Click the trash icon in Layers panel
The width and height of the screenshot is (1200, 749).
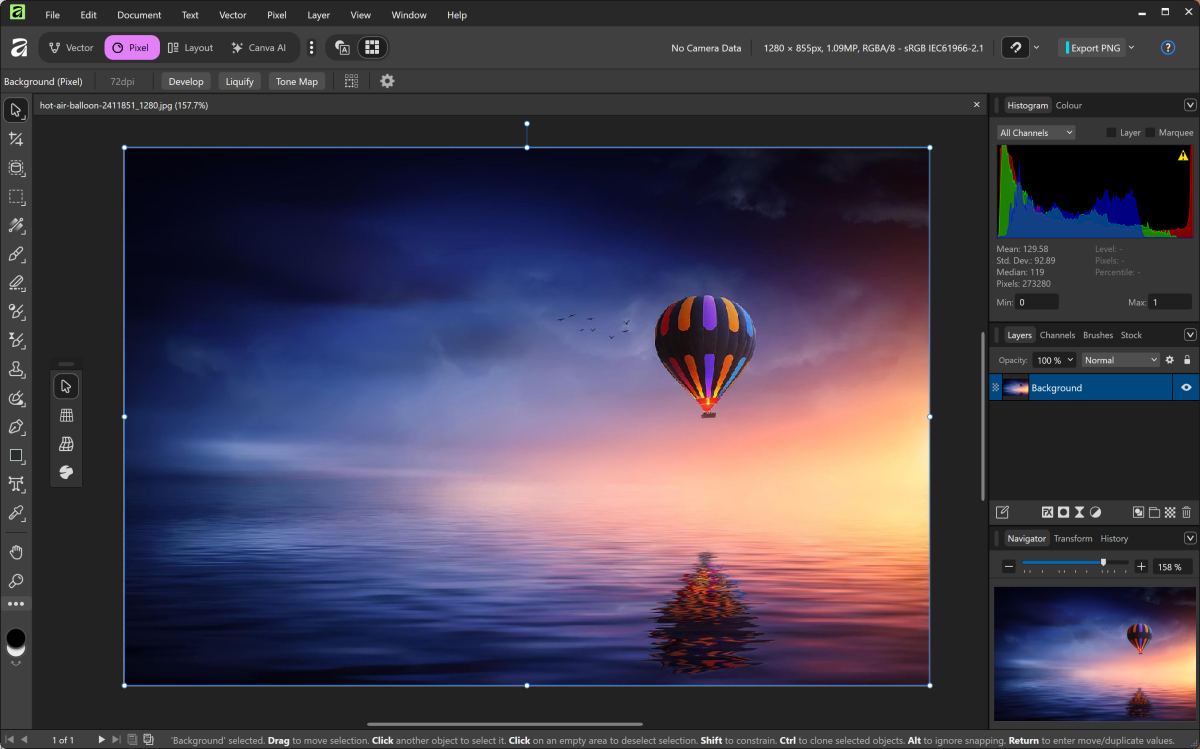click(x=1186, y=512)
